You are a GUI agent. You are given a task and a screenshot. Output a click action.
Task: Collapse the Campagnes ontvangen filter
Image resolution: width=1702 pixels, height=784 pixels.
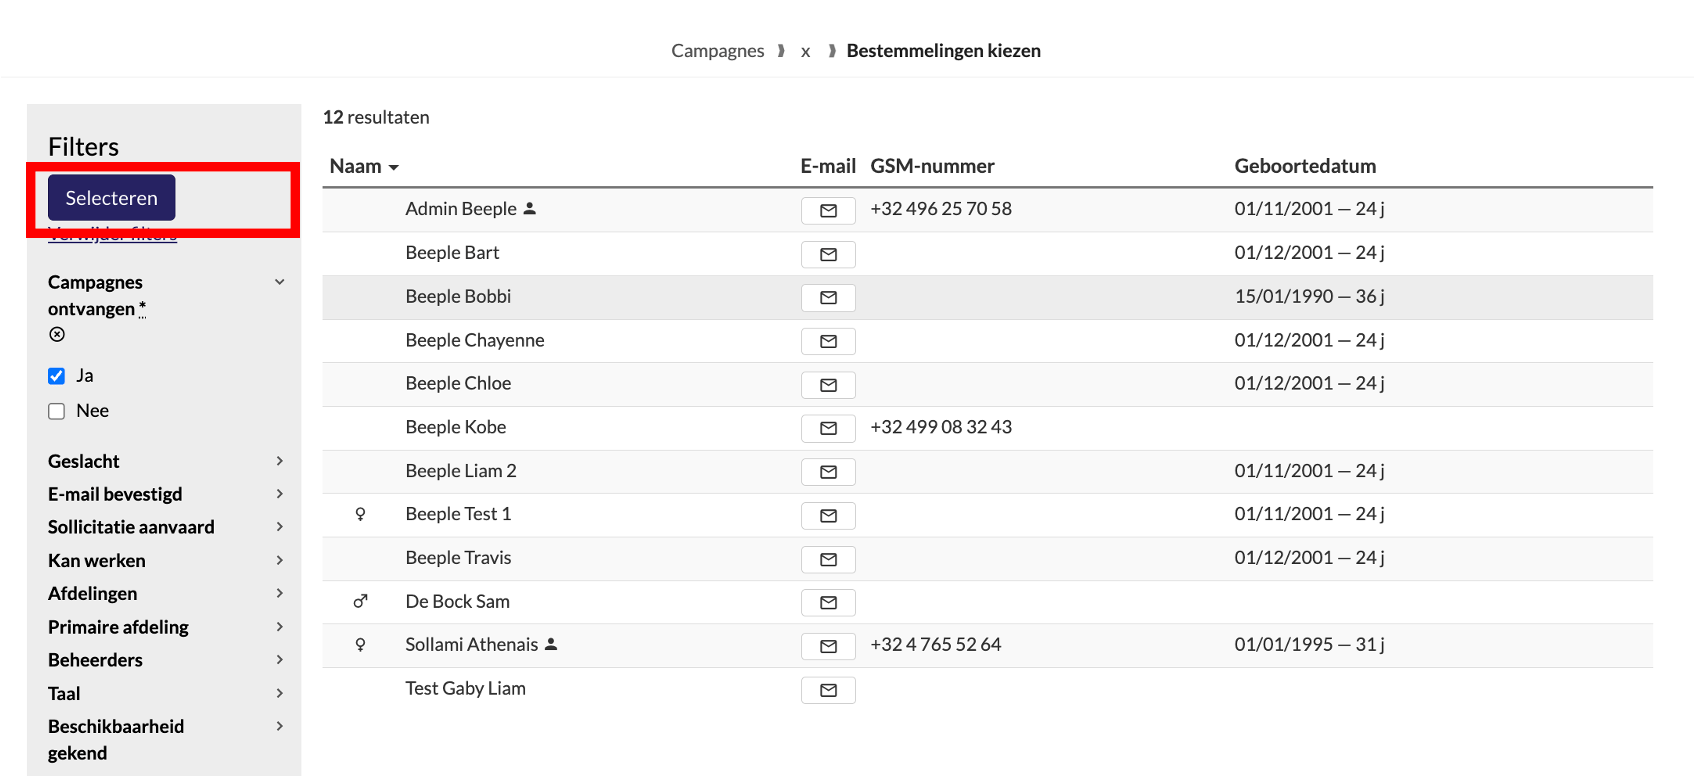point(280,282)
